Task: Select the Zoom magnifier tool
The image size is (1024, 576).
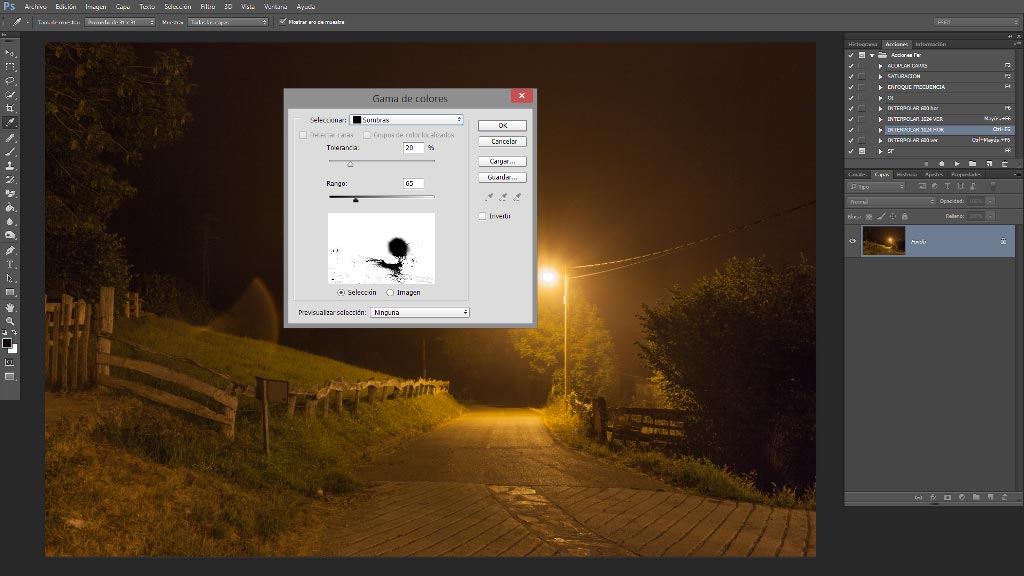Action: click(10, 321)
